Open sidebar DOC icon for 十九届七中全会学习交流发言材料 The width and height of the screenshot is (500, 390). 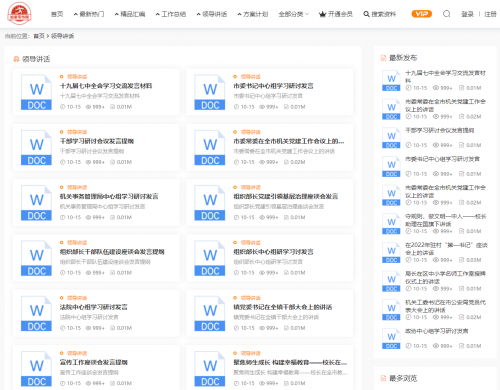391,81
